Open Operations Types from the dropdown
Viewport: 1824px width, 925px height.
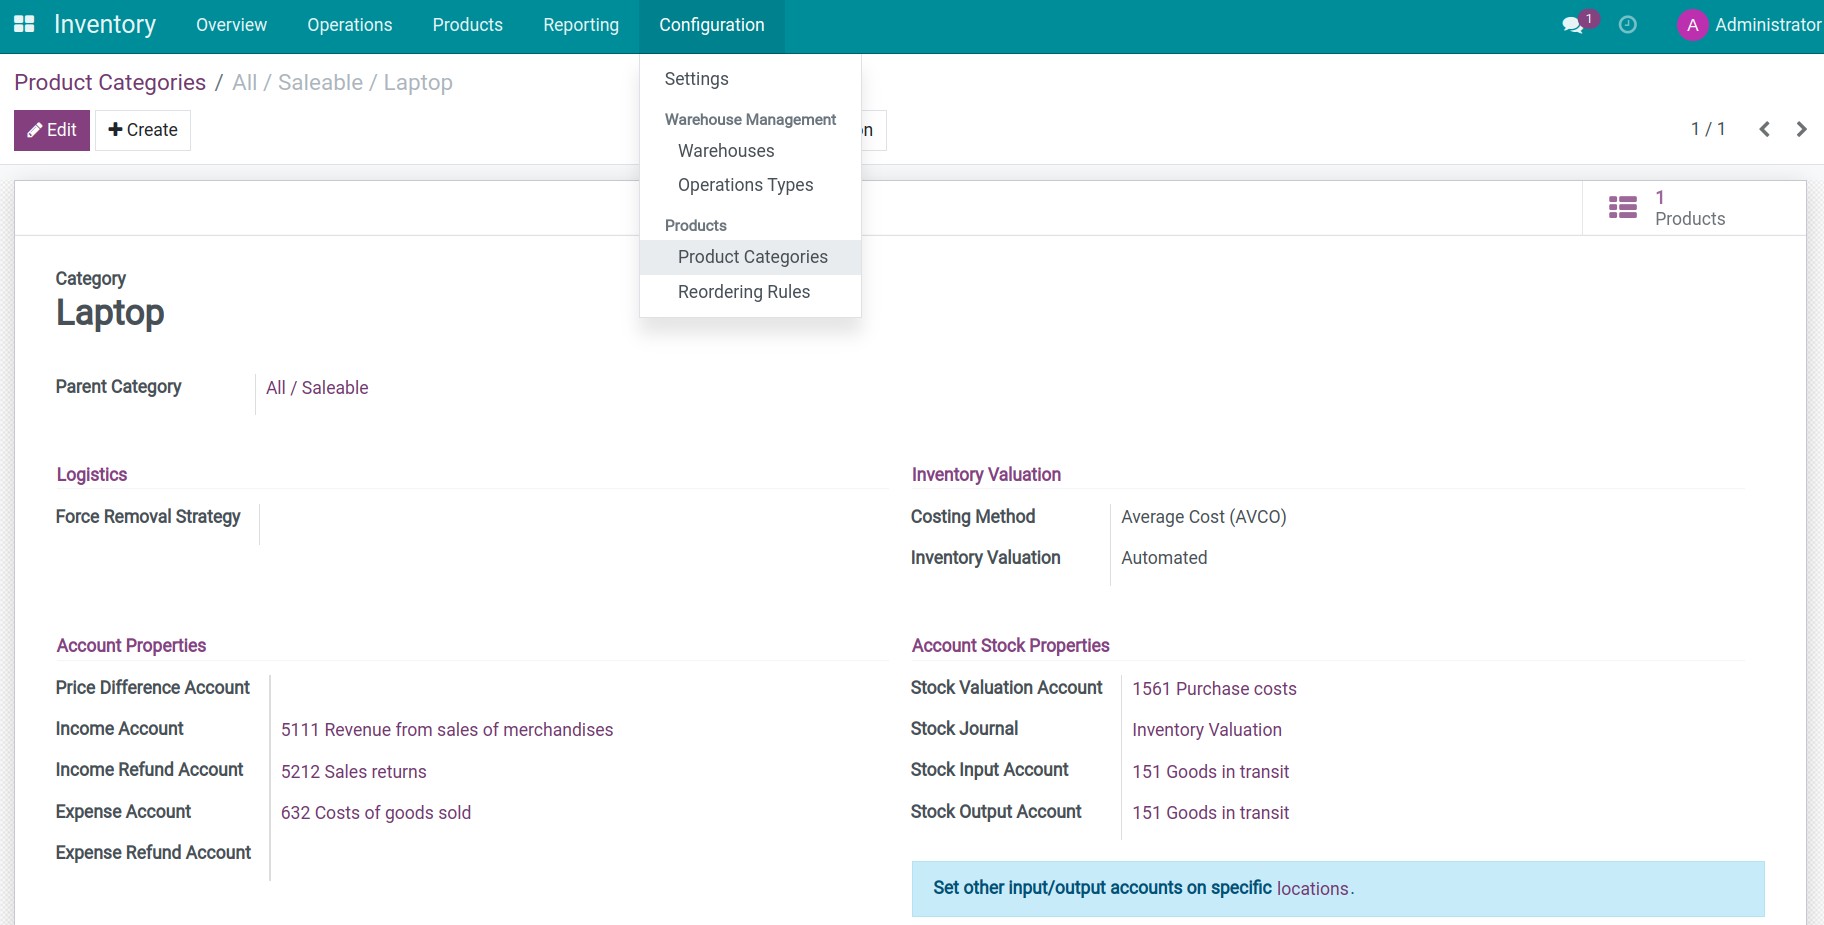coord(745,184)
